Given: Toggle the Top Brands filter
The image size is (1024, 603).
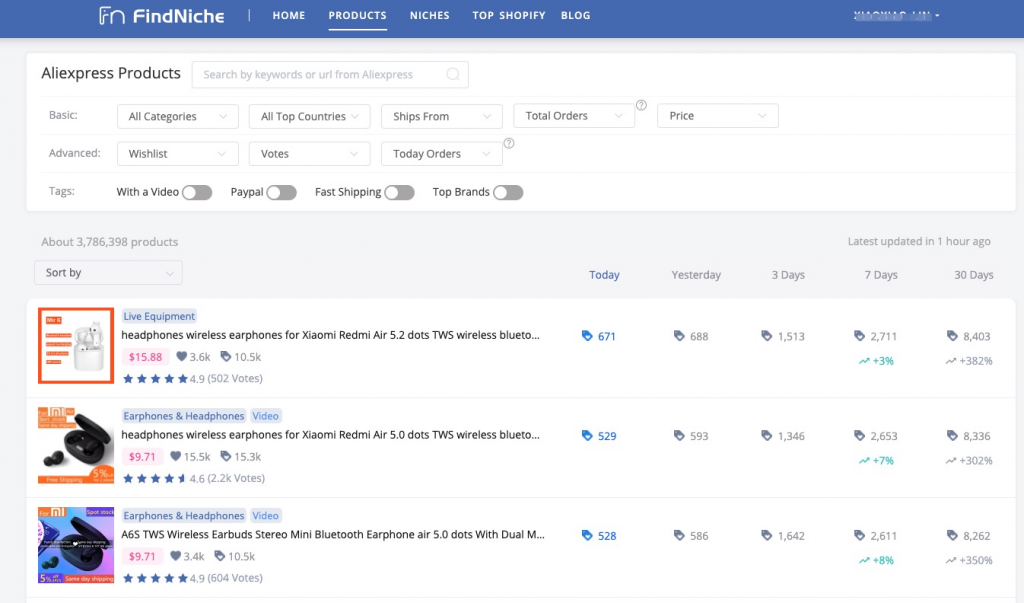Looking at the screenshot, I should pyautogui.click(x=508, y=192).
